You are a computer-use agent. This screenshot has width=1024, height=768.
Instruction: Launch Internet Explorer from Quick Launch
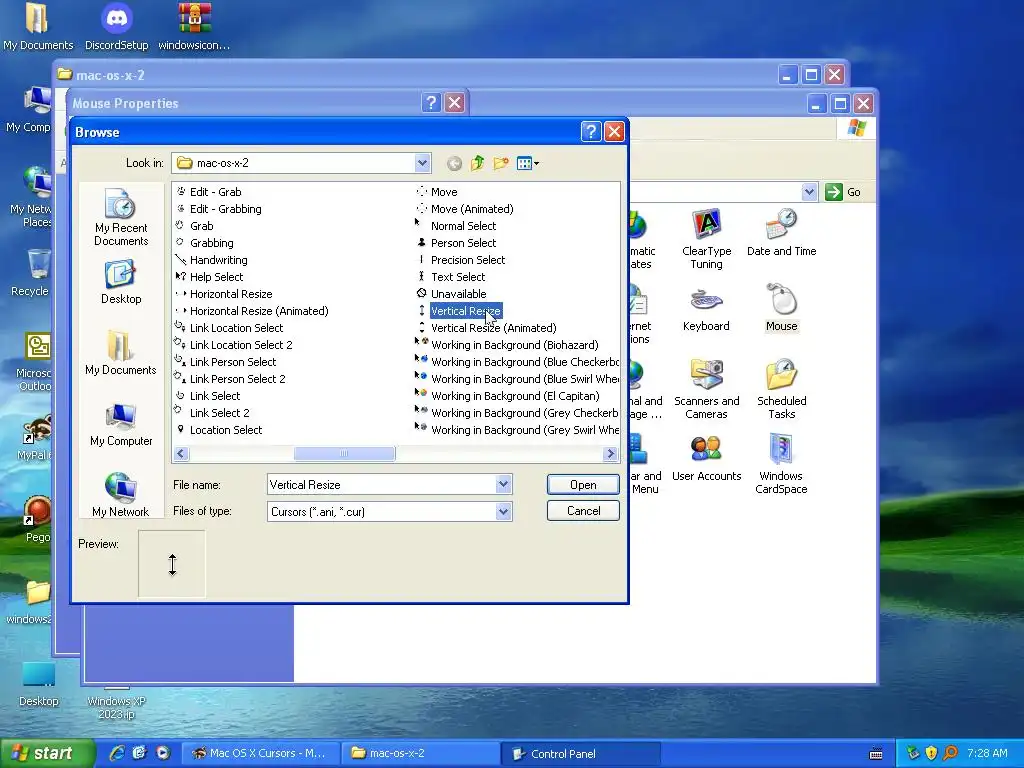point(117,753)
